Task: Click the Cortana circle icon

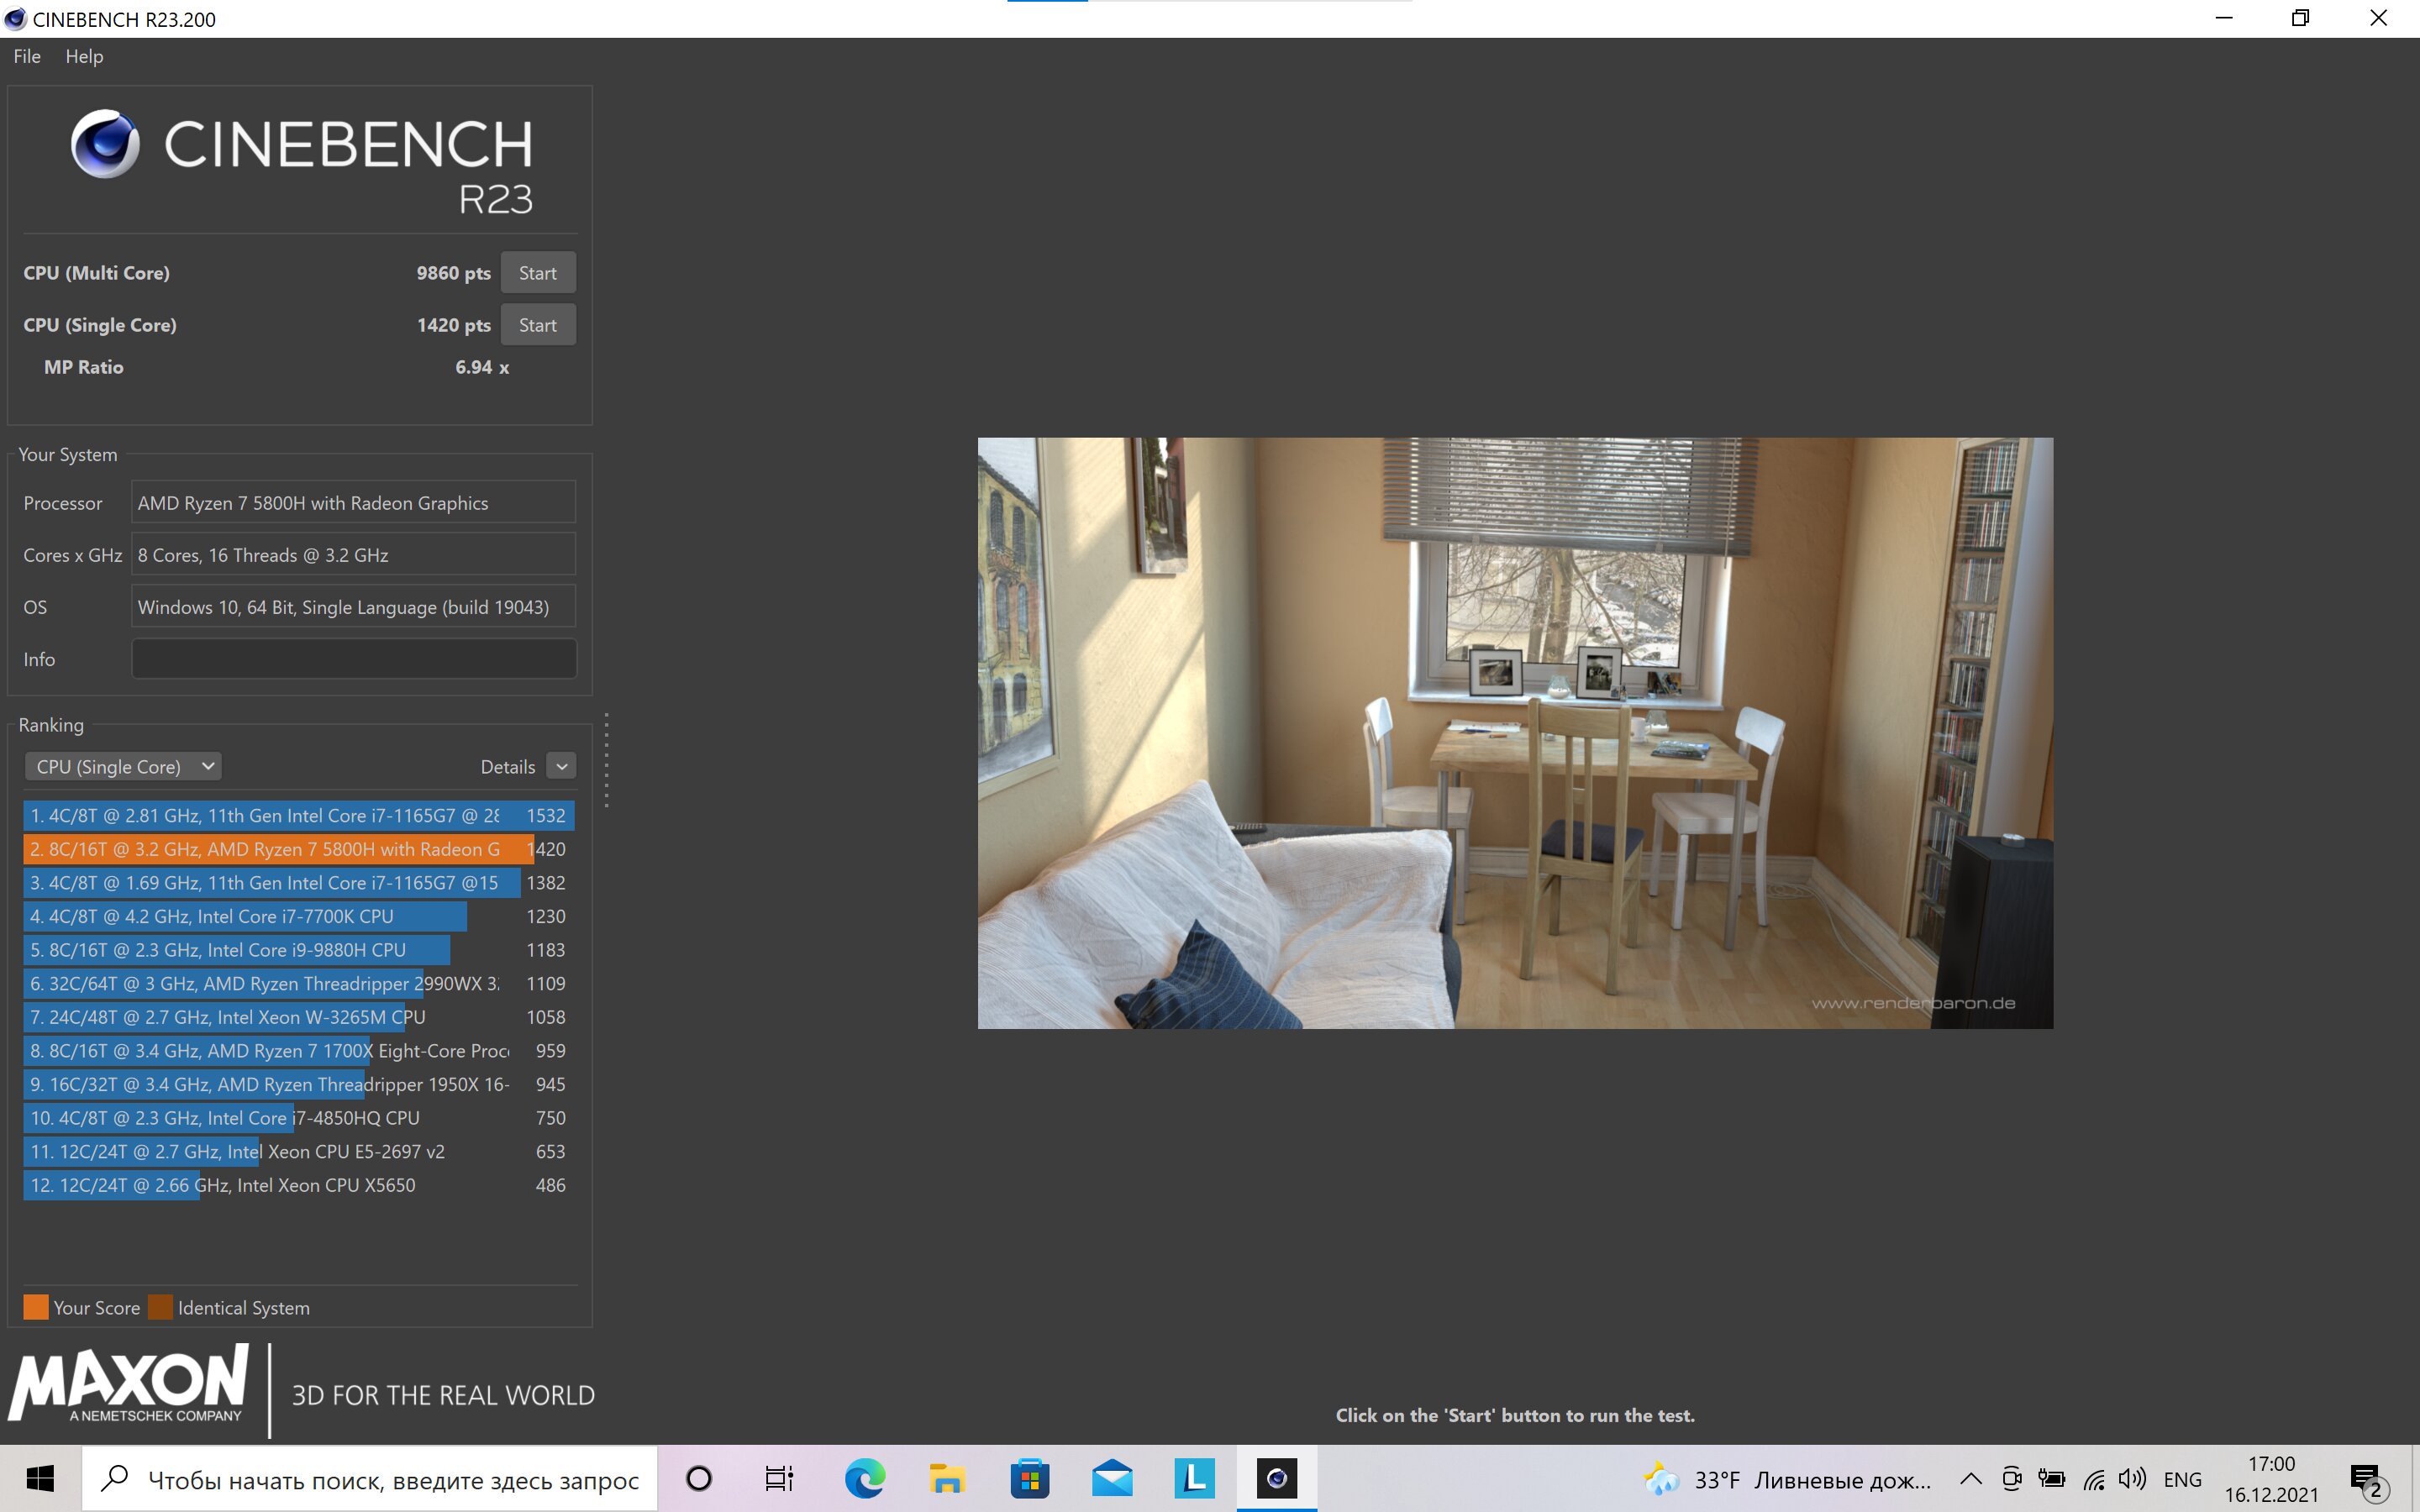Action: 699,1478
